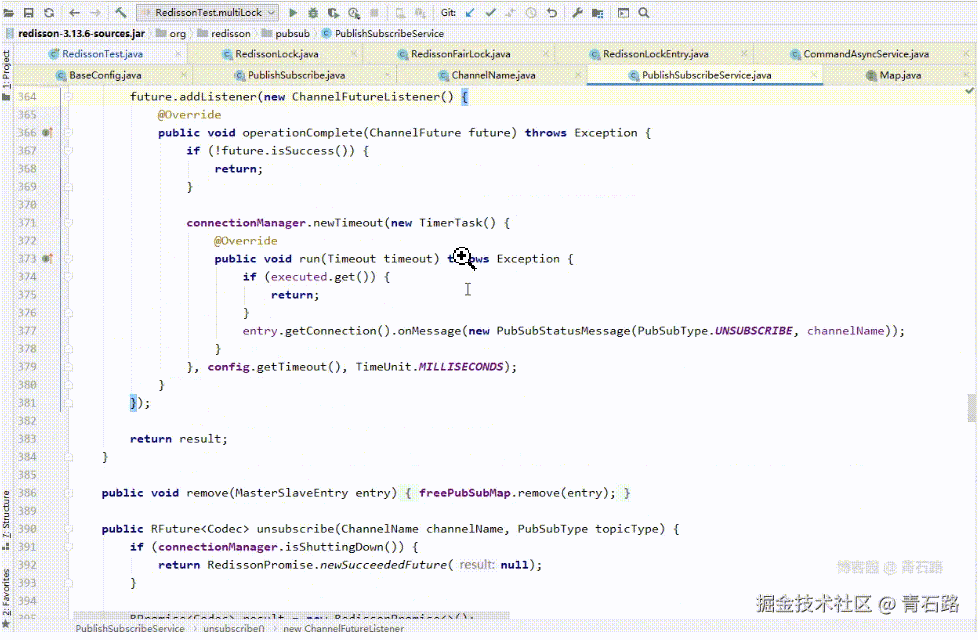Collapse the code fold marker on line 364
This screenshot has width=978, height=640.
(x=69, y=97)
